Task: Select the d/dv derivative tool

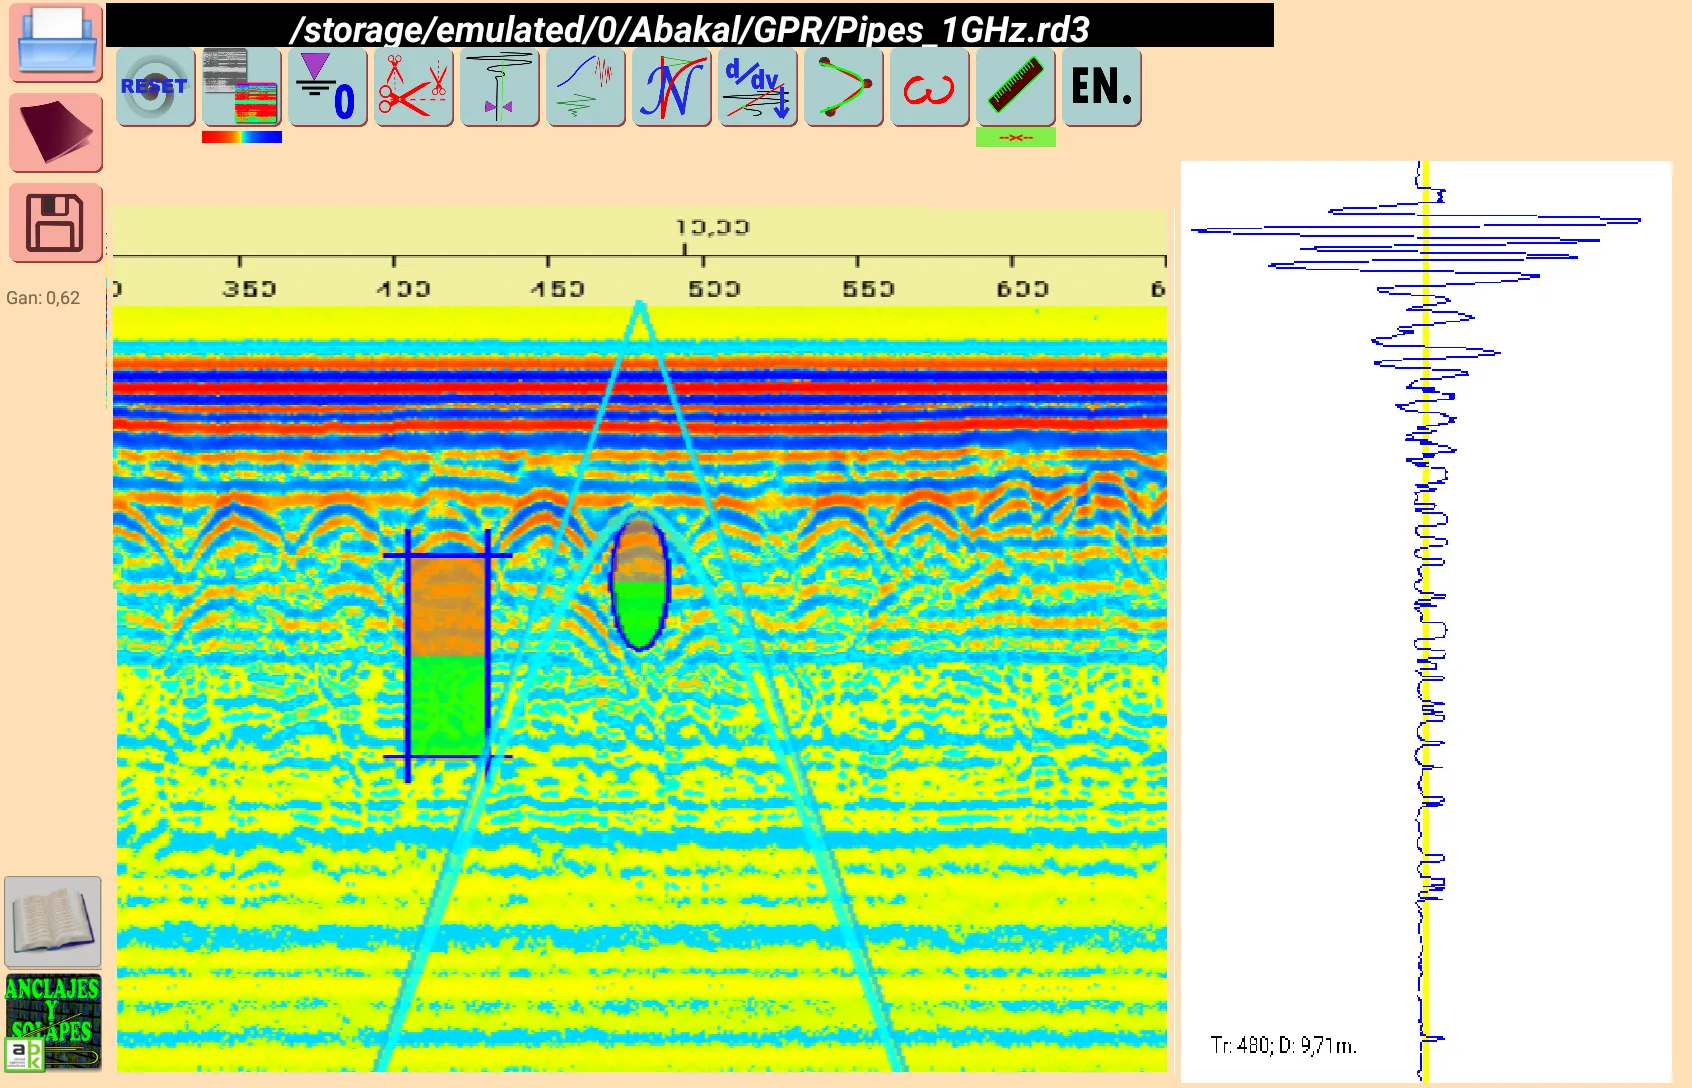Action: [757, 87]
